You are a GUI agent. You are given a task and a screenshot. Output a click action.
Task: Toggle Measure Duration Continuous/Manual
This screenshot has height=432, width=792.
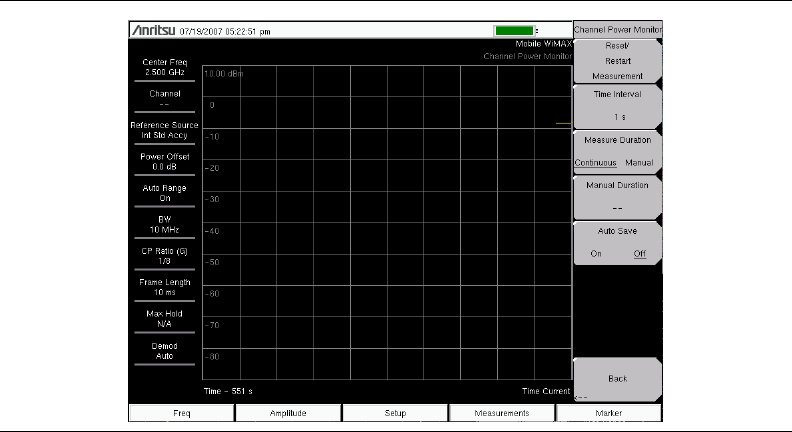(x=616, y=151)
